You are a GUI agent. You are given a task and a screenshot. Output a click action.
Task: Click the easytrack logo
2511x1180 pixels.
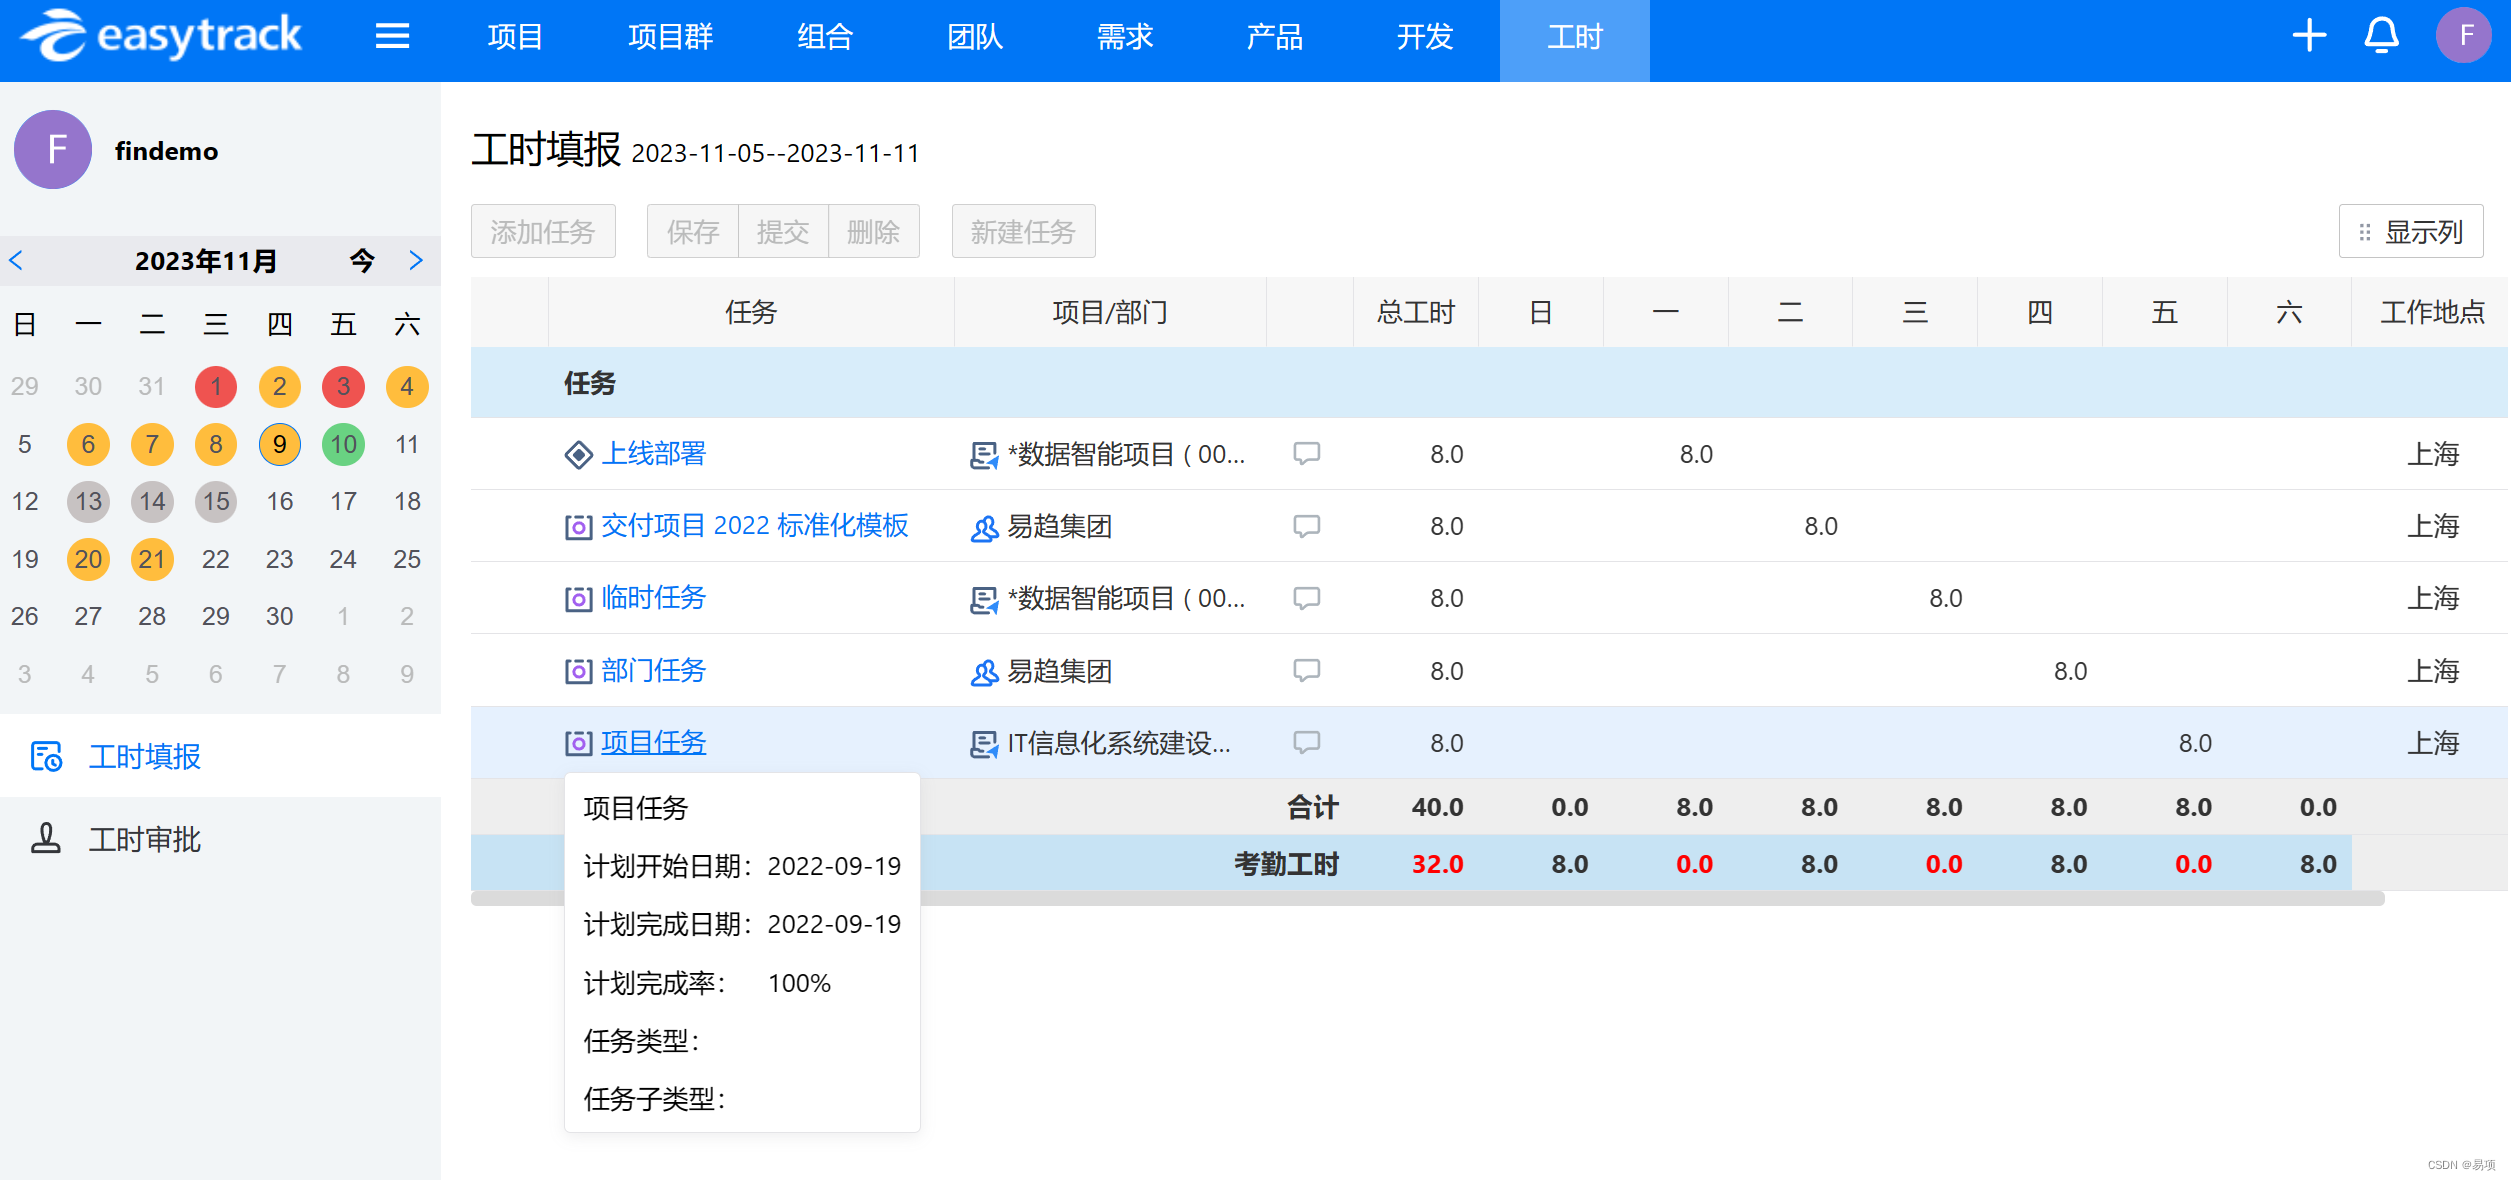pyautogui.click(x=161, y=36)
